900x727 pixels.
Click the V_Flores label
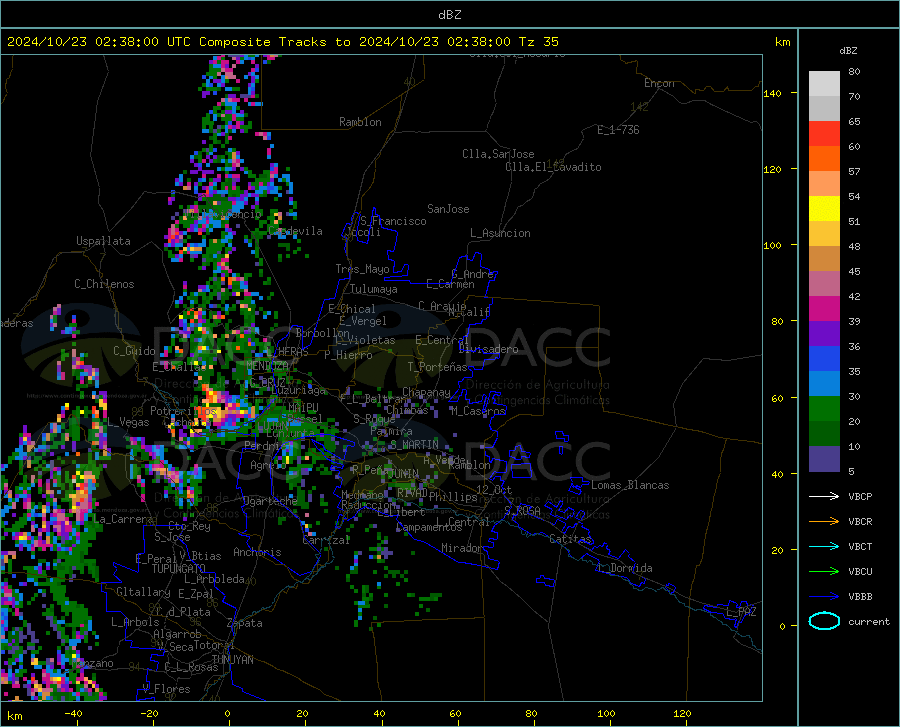tap(166, 689)
